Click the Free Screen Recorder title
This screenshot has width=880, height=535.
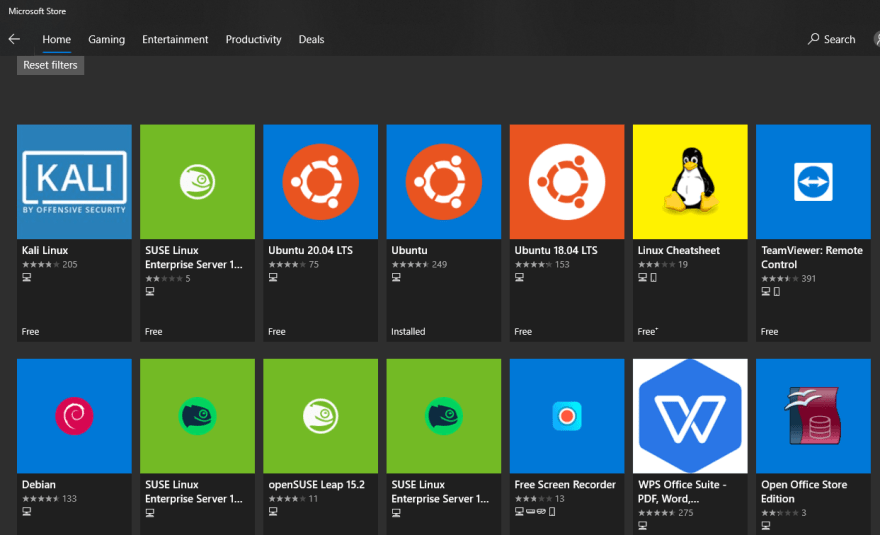565,484
